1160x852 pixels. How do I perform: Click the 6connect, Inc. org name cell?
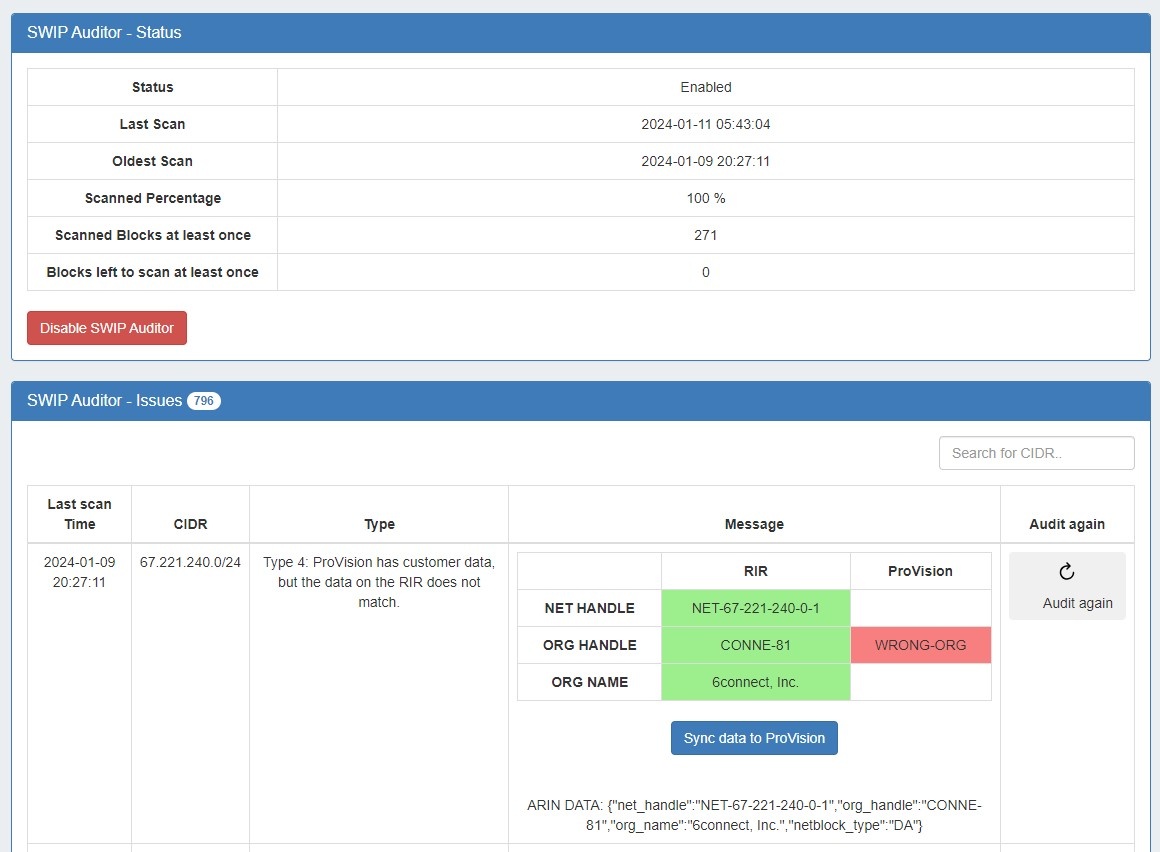pyautogui.click(x=755, y=682)
